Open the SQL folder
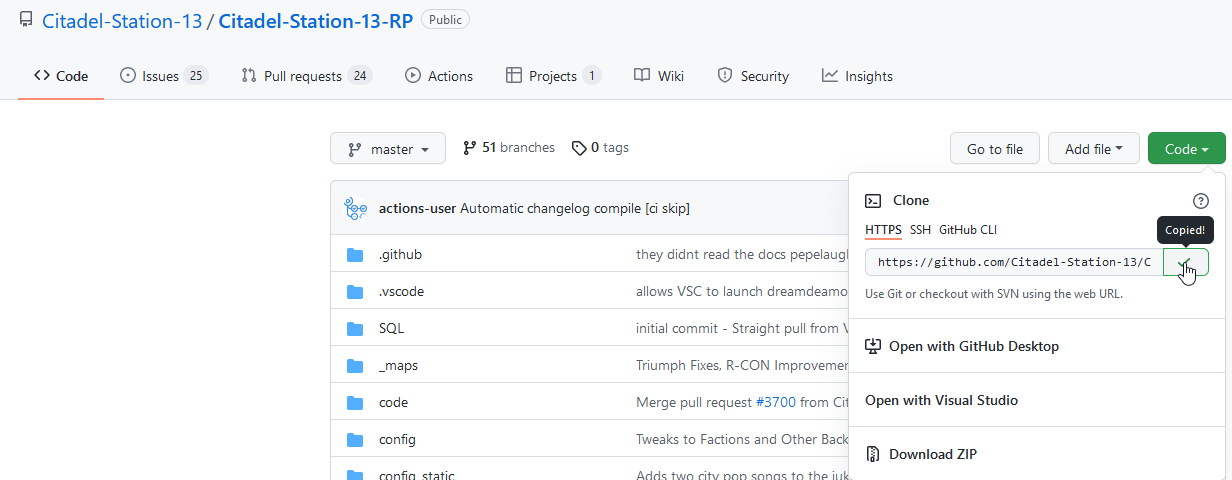Viewport: 1232px width, 480px height. [391, 328]
